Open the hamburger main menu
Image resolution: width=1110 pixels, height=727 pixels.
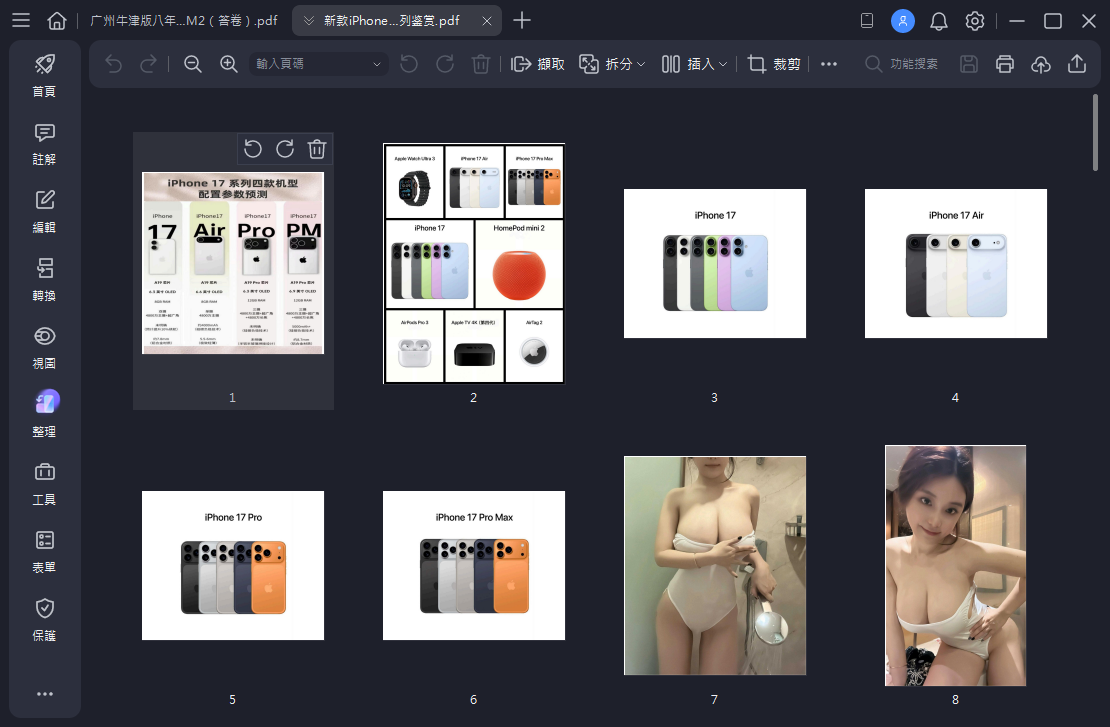(x=21, y=21)
